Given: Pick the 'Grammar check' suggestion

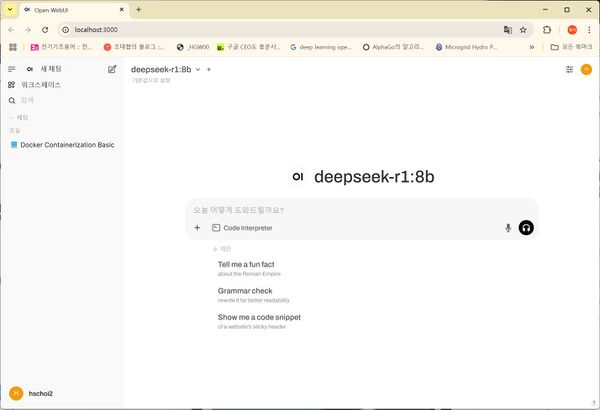Looking at the screenshot, I should pyautogui.click(x=245, y=291).
